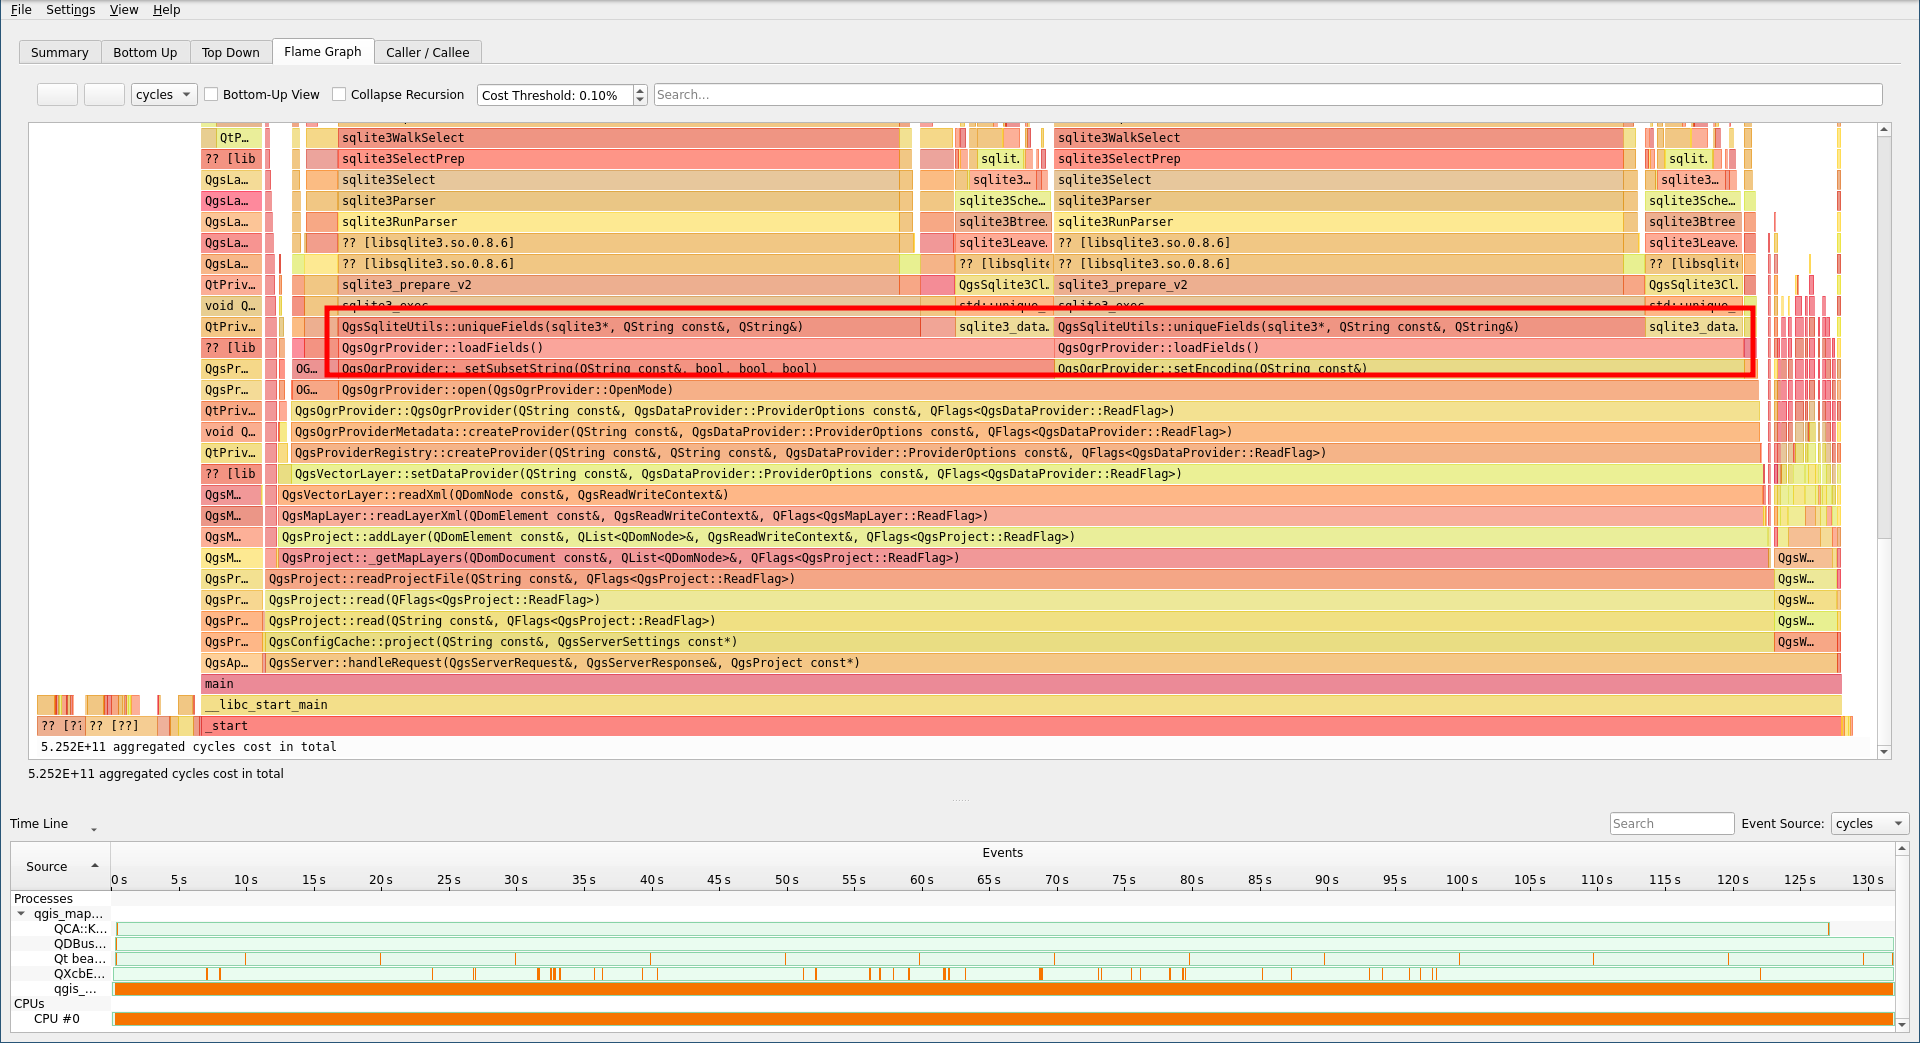Select the QXcbE... thread row

(x=80, y=974)
